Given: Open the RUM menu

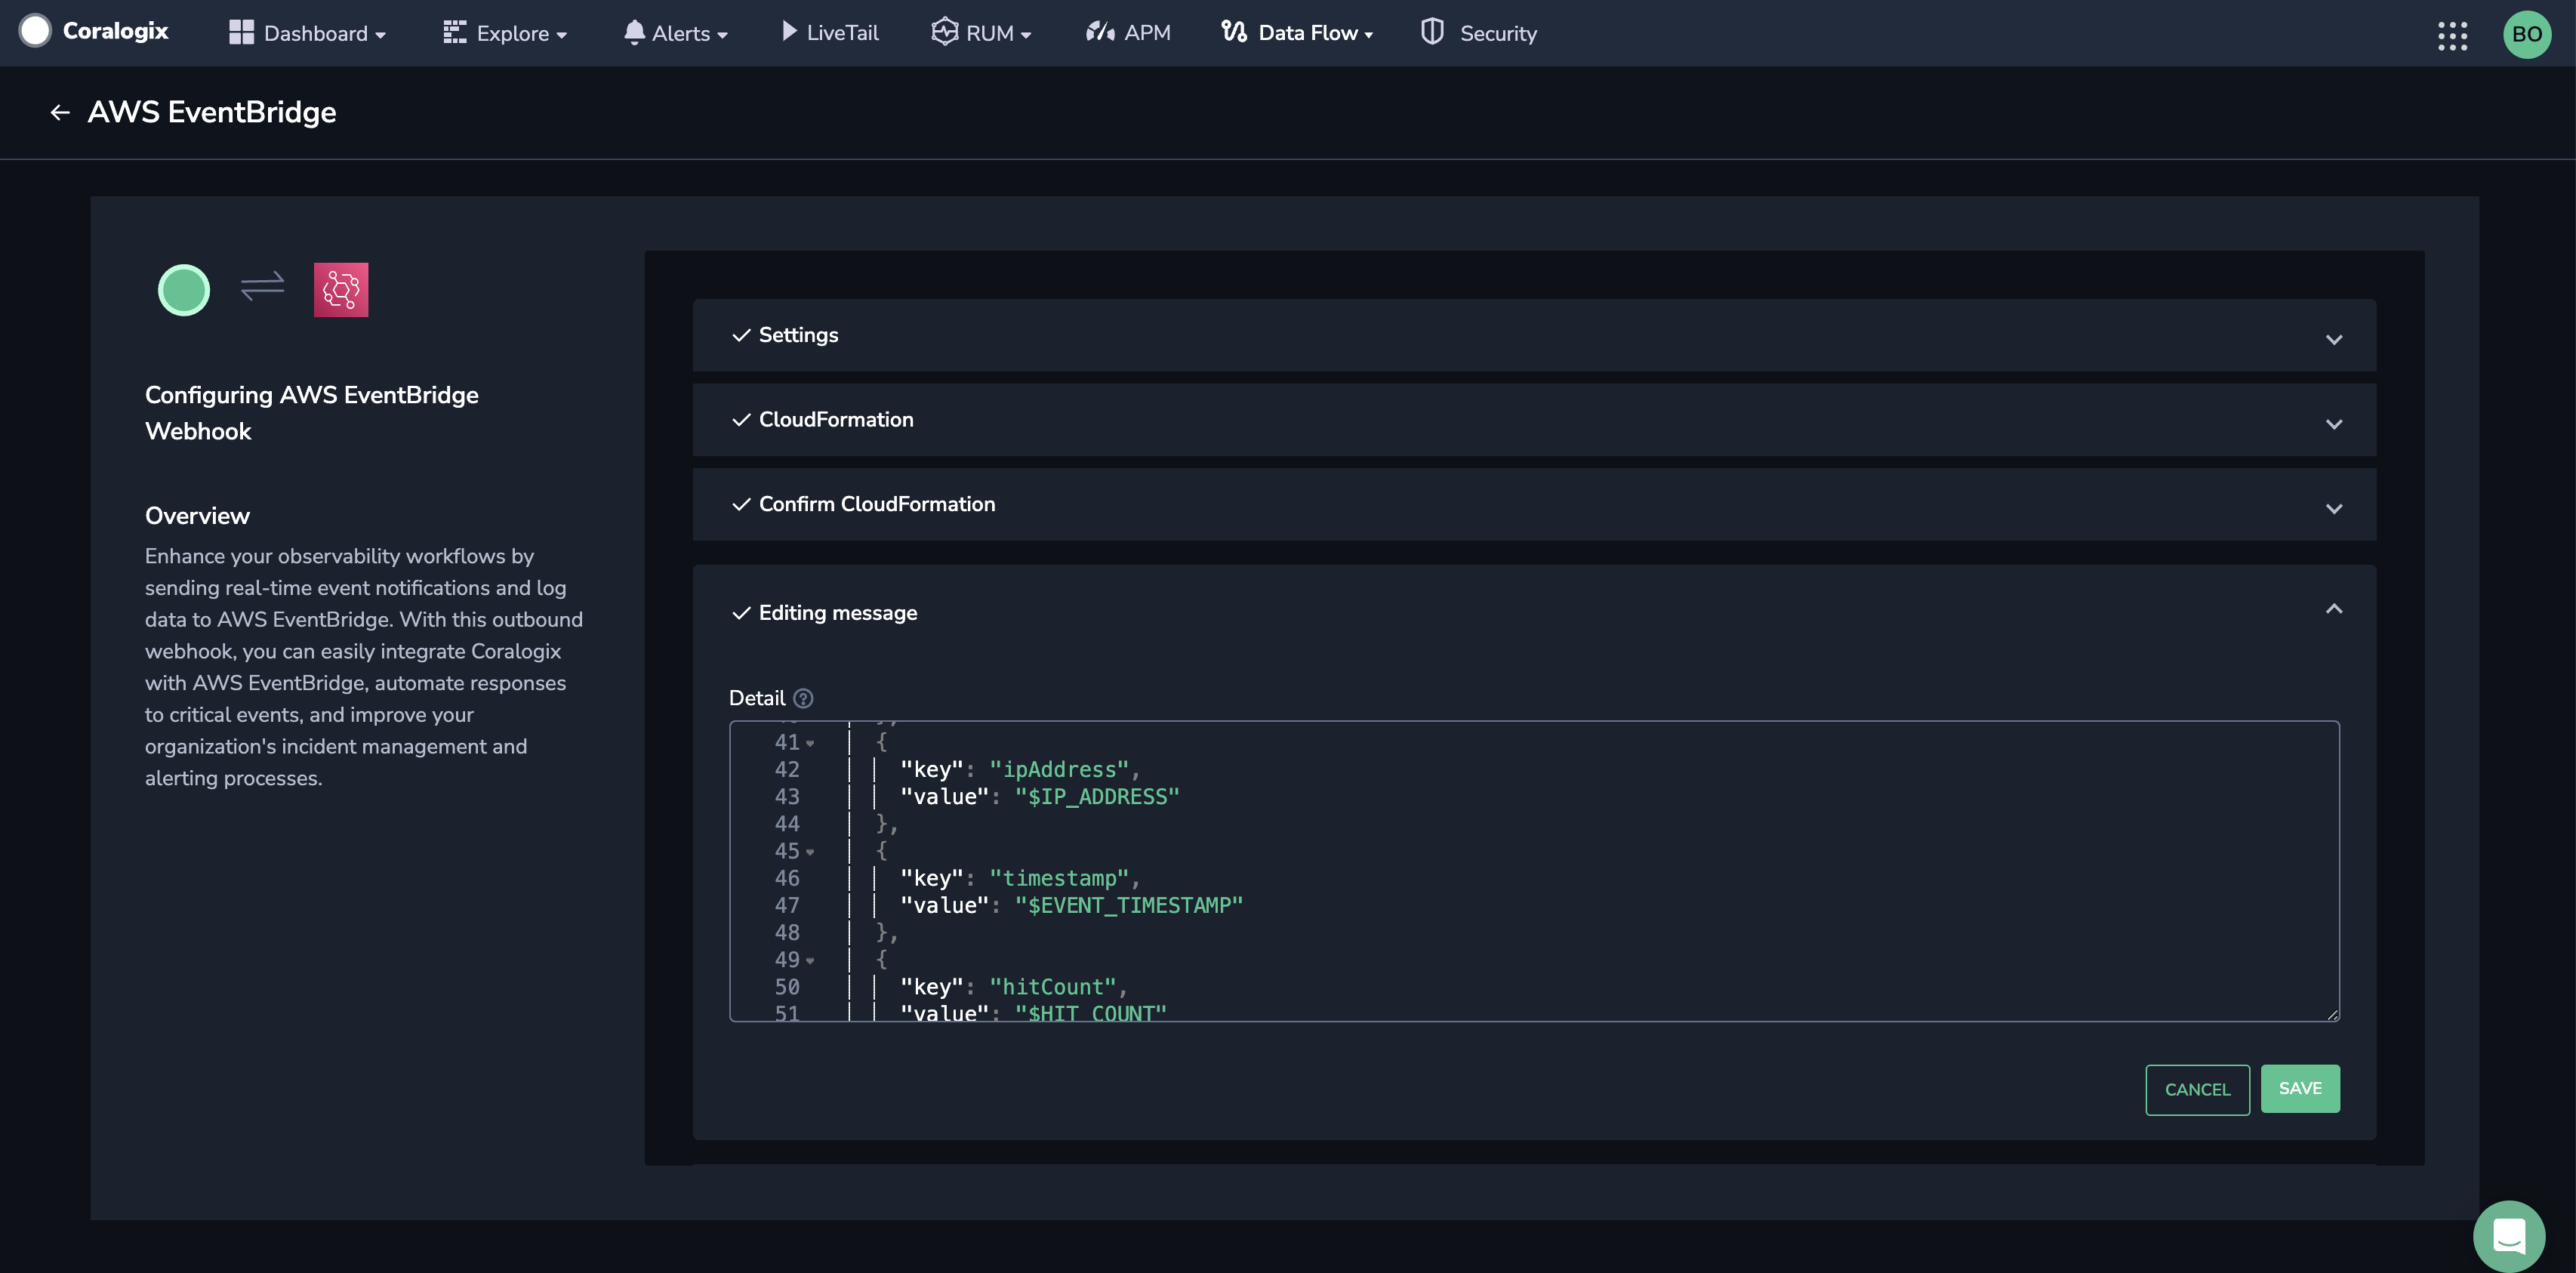Looking at the screenshot, I should pyautogui.click(x=981, y=33).
